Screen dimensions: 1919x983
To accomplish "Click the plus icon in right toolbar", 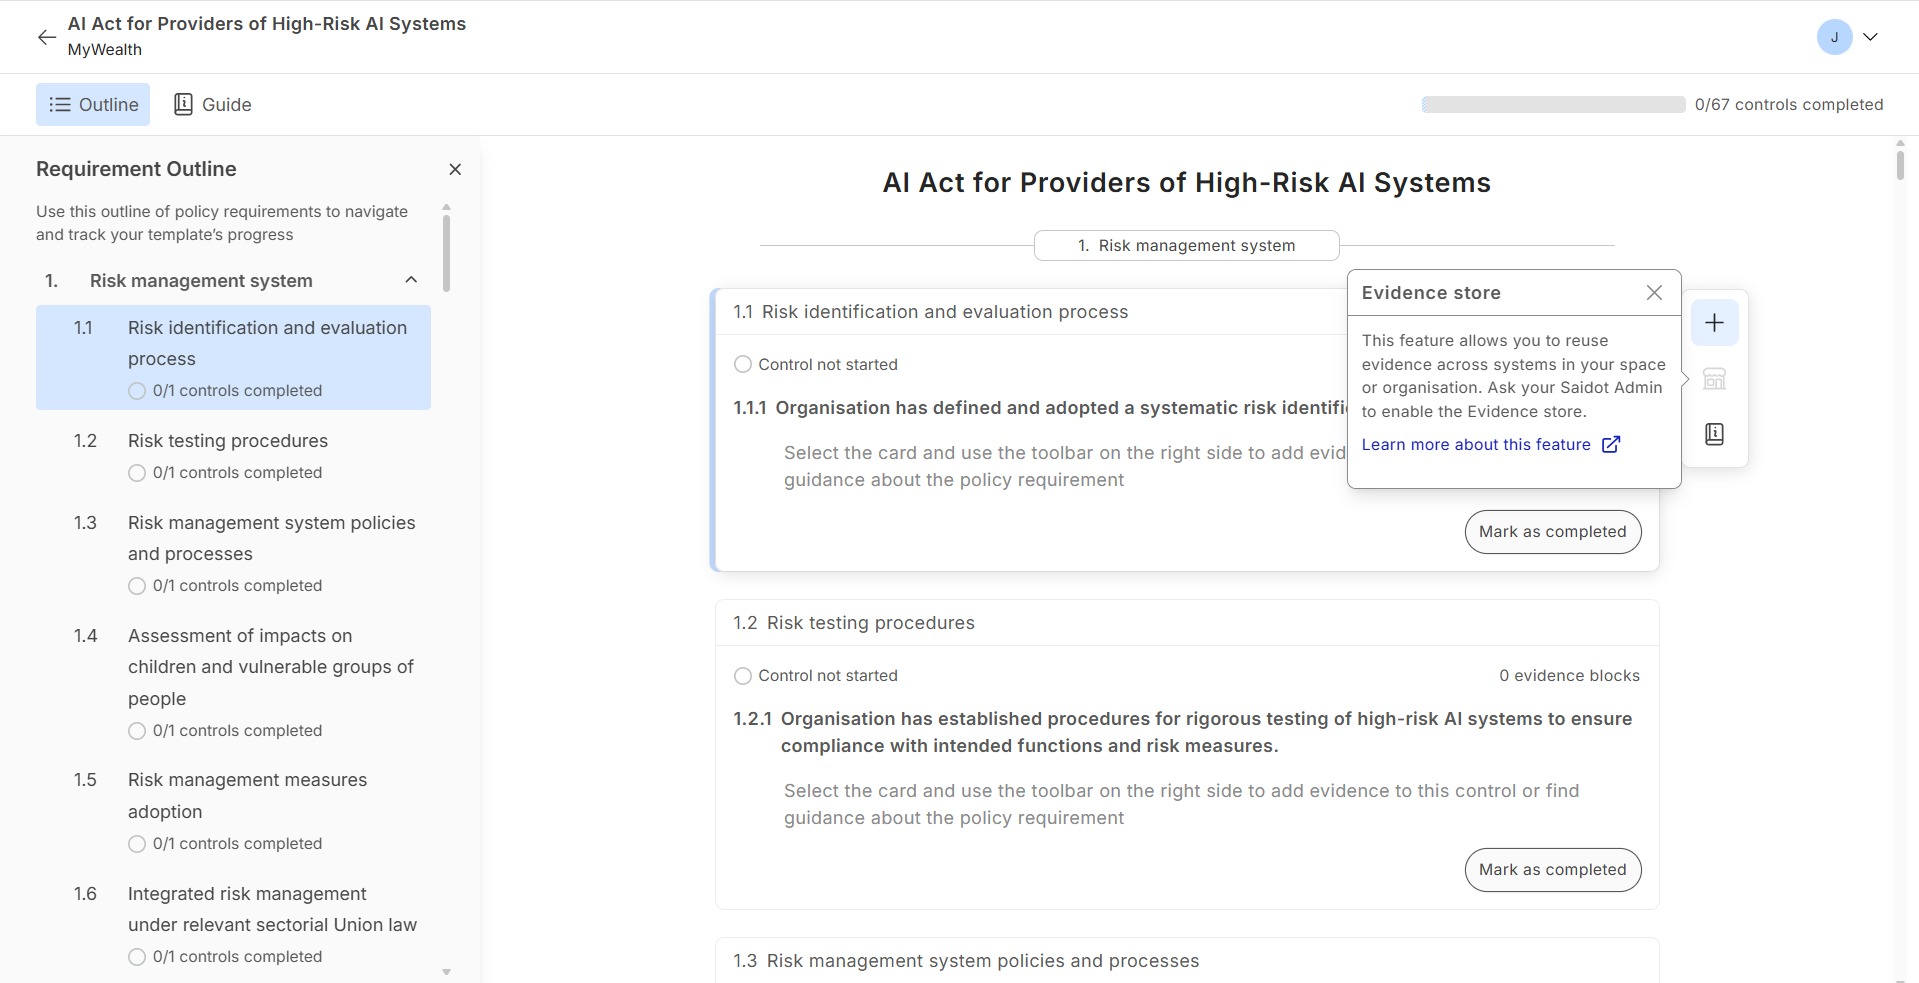I will (1714, 323).
